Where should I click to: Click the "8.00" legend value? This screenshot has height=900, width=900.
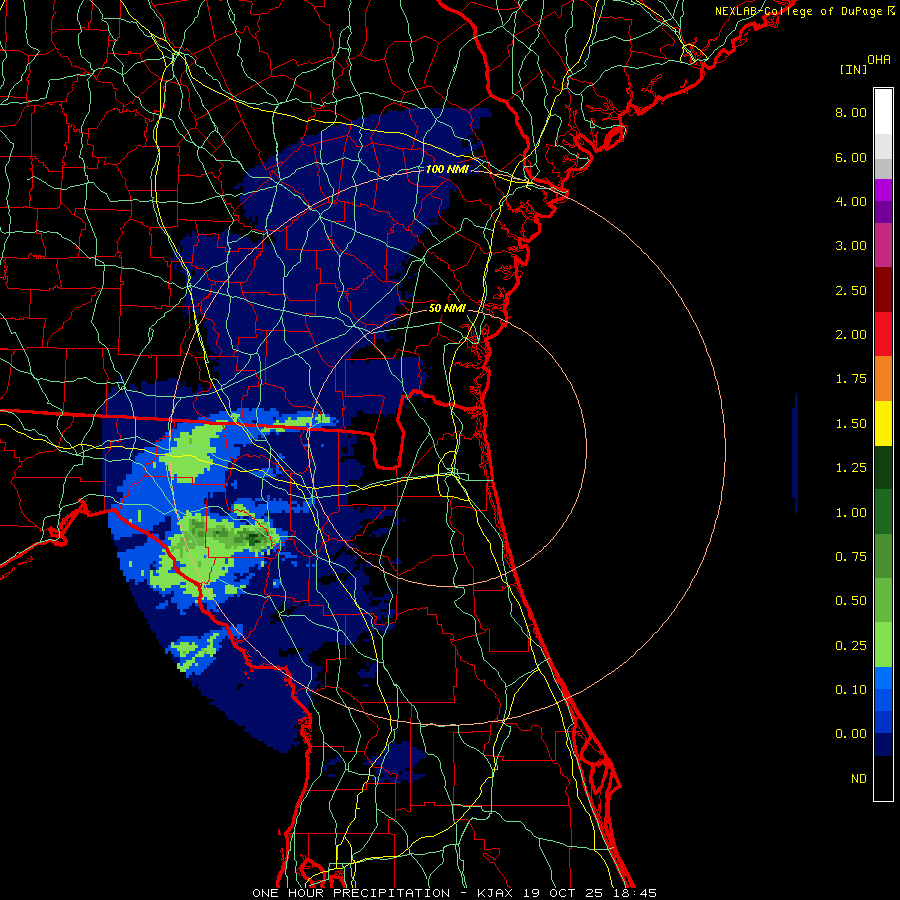click(x=851, y=112)
